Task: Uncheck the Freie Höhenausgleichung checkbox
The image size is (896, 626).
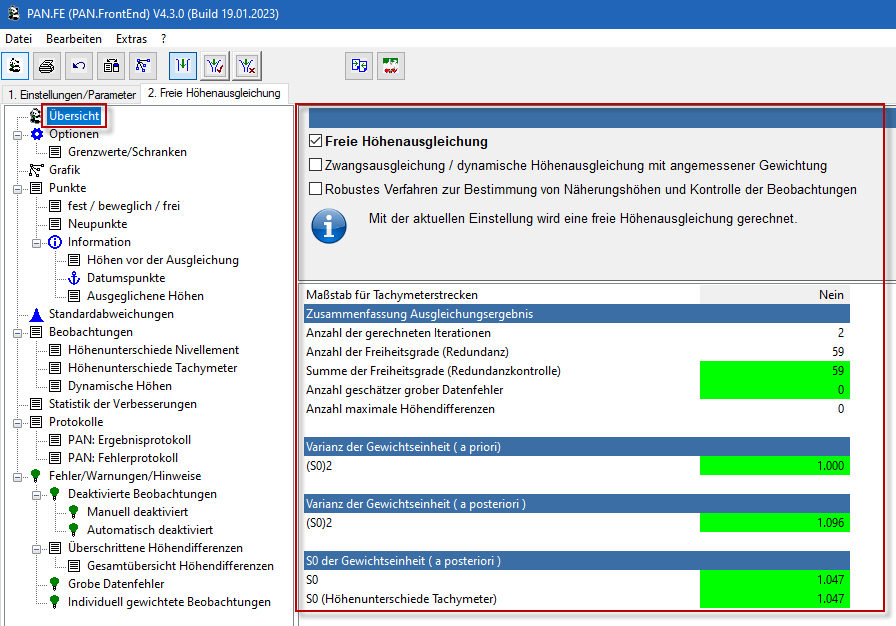Action: pyautogui.click(x=316, y=142)
